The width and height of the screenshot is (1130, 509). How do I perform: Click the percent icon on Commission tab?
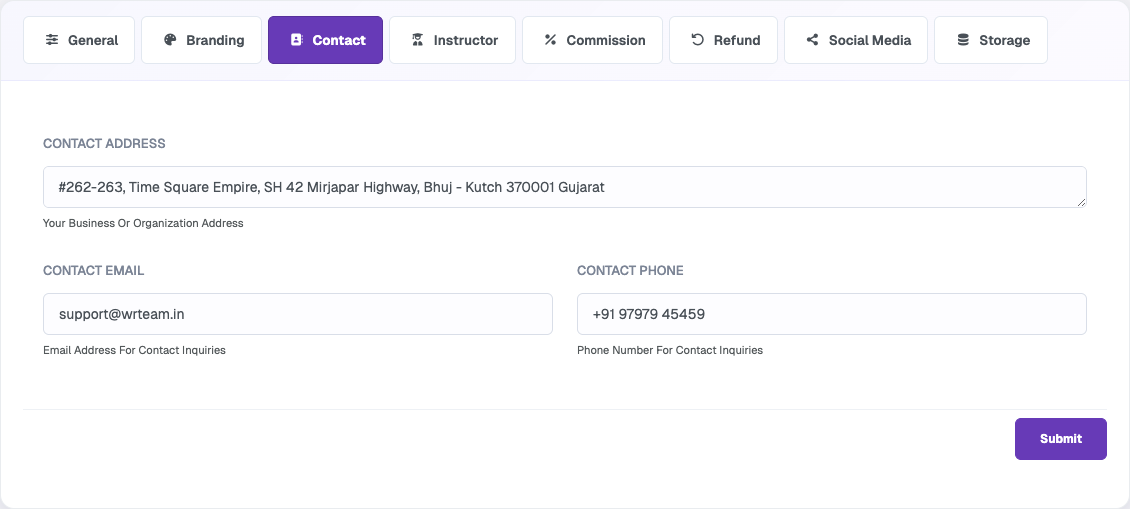[x=550, y=40]
